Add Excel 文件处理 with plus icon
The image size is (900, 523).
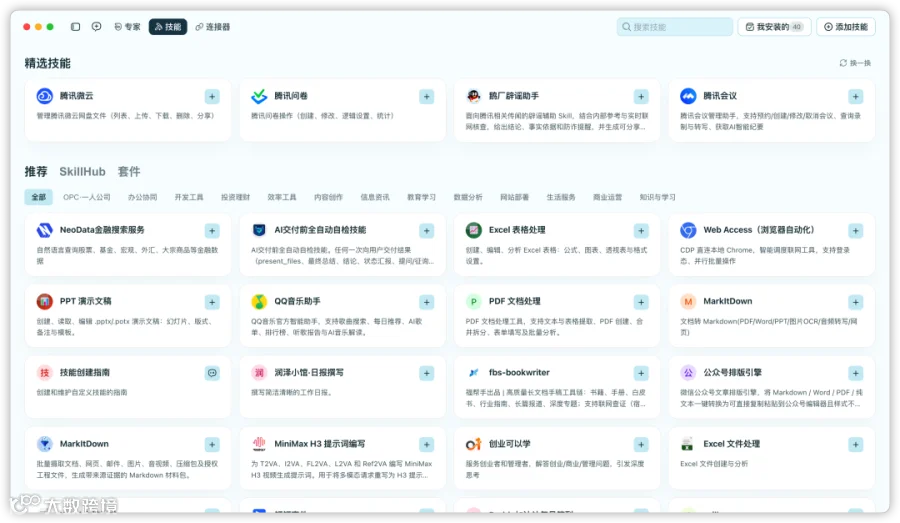(x=856, y=444)
